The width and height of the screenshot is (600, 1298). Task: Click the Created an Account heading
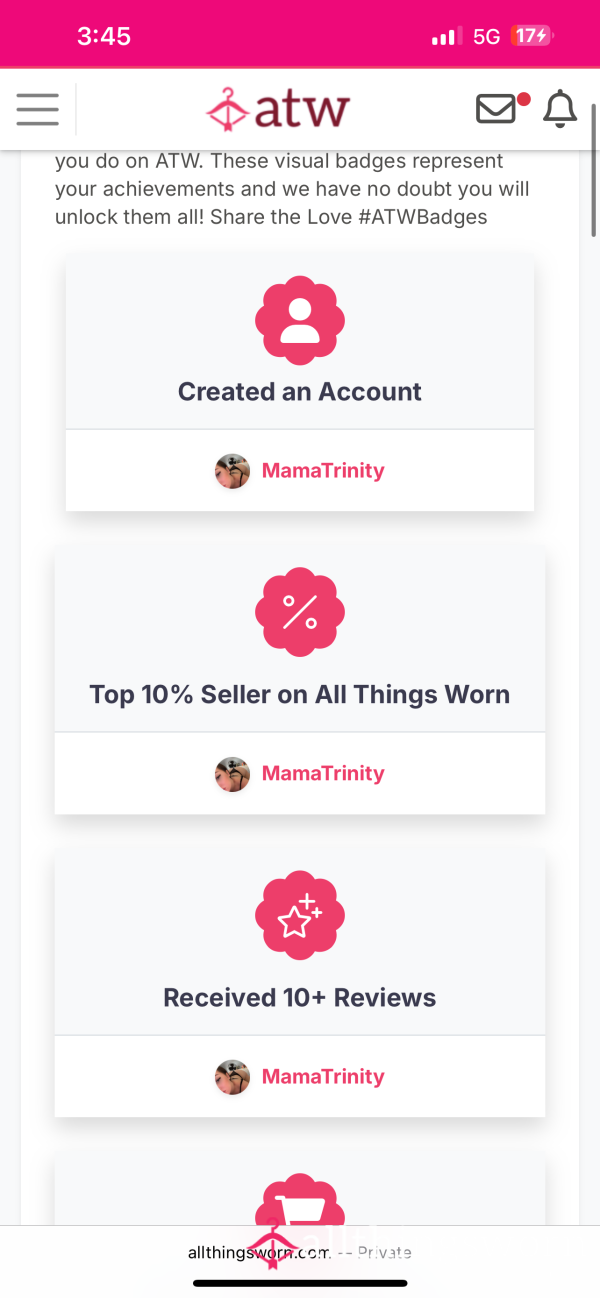[300, 392]
